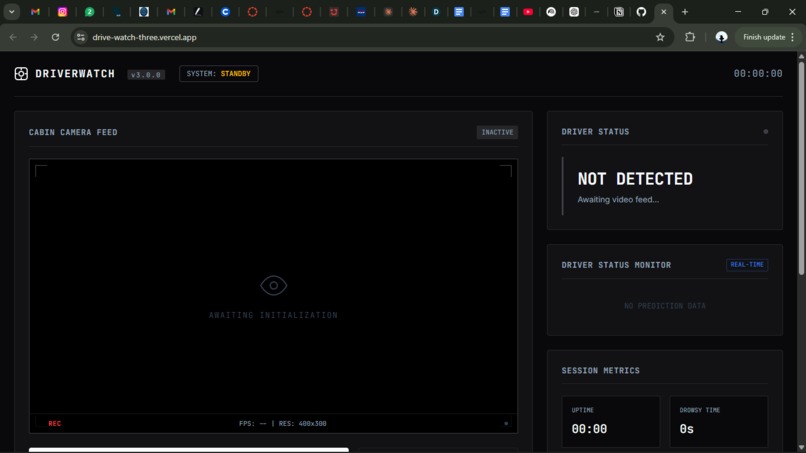
Task: Open the Notion tab
Action: [619, 12]
